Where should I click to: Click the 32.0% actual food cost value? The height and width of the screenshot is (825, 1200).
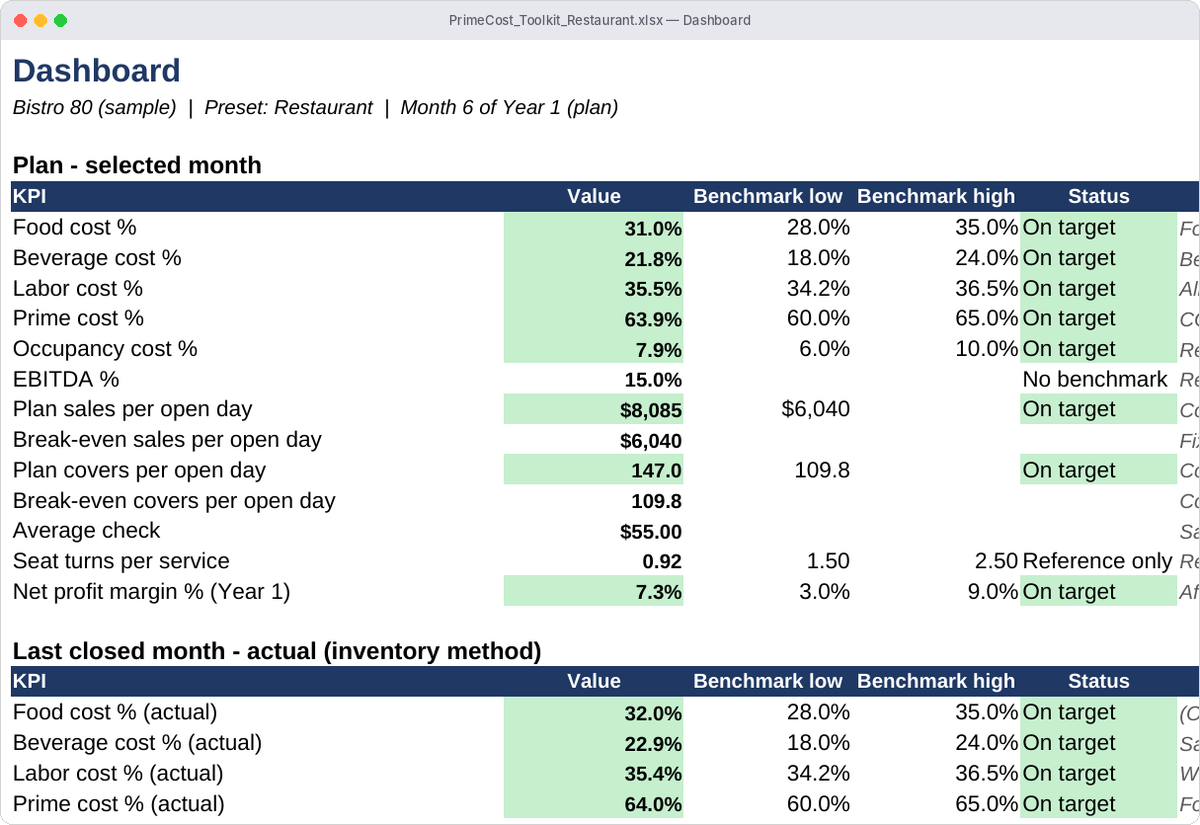pos(594,713)
